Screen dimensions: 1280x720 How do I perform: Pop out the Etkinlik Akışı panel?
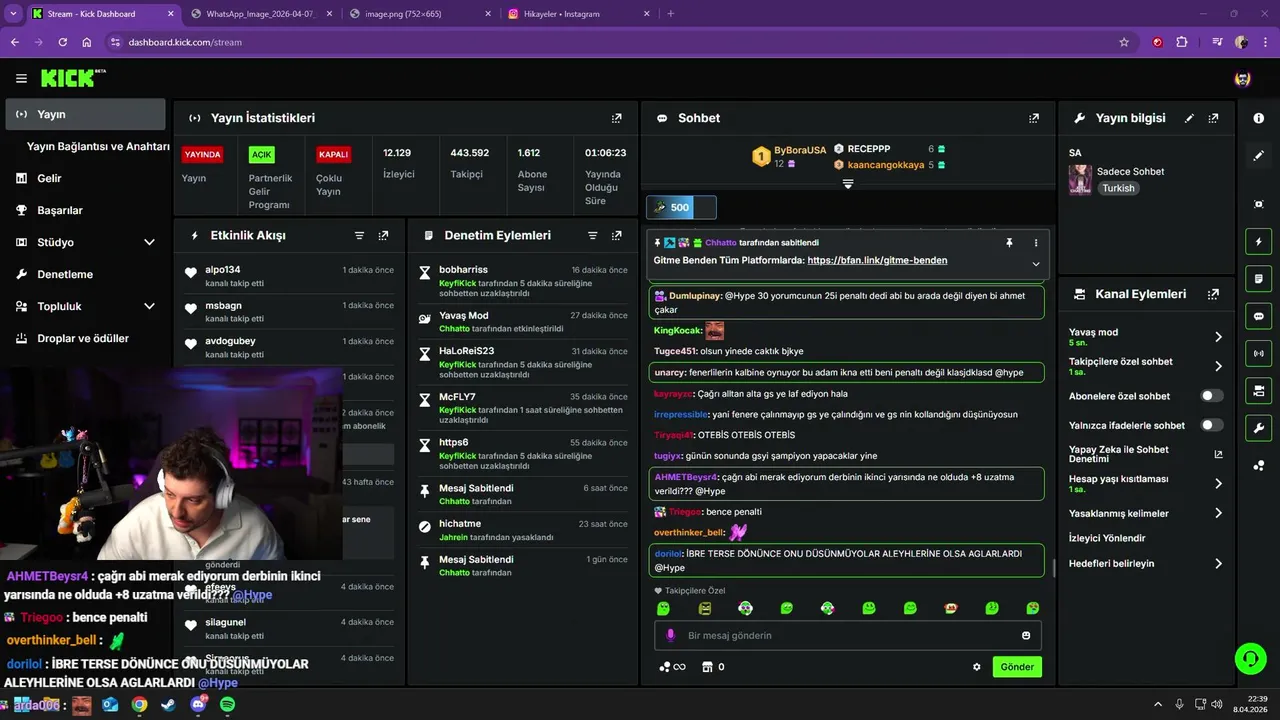click(383, 236)
